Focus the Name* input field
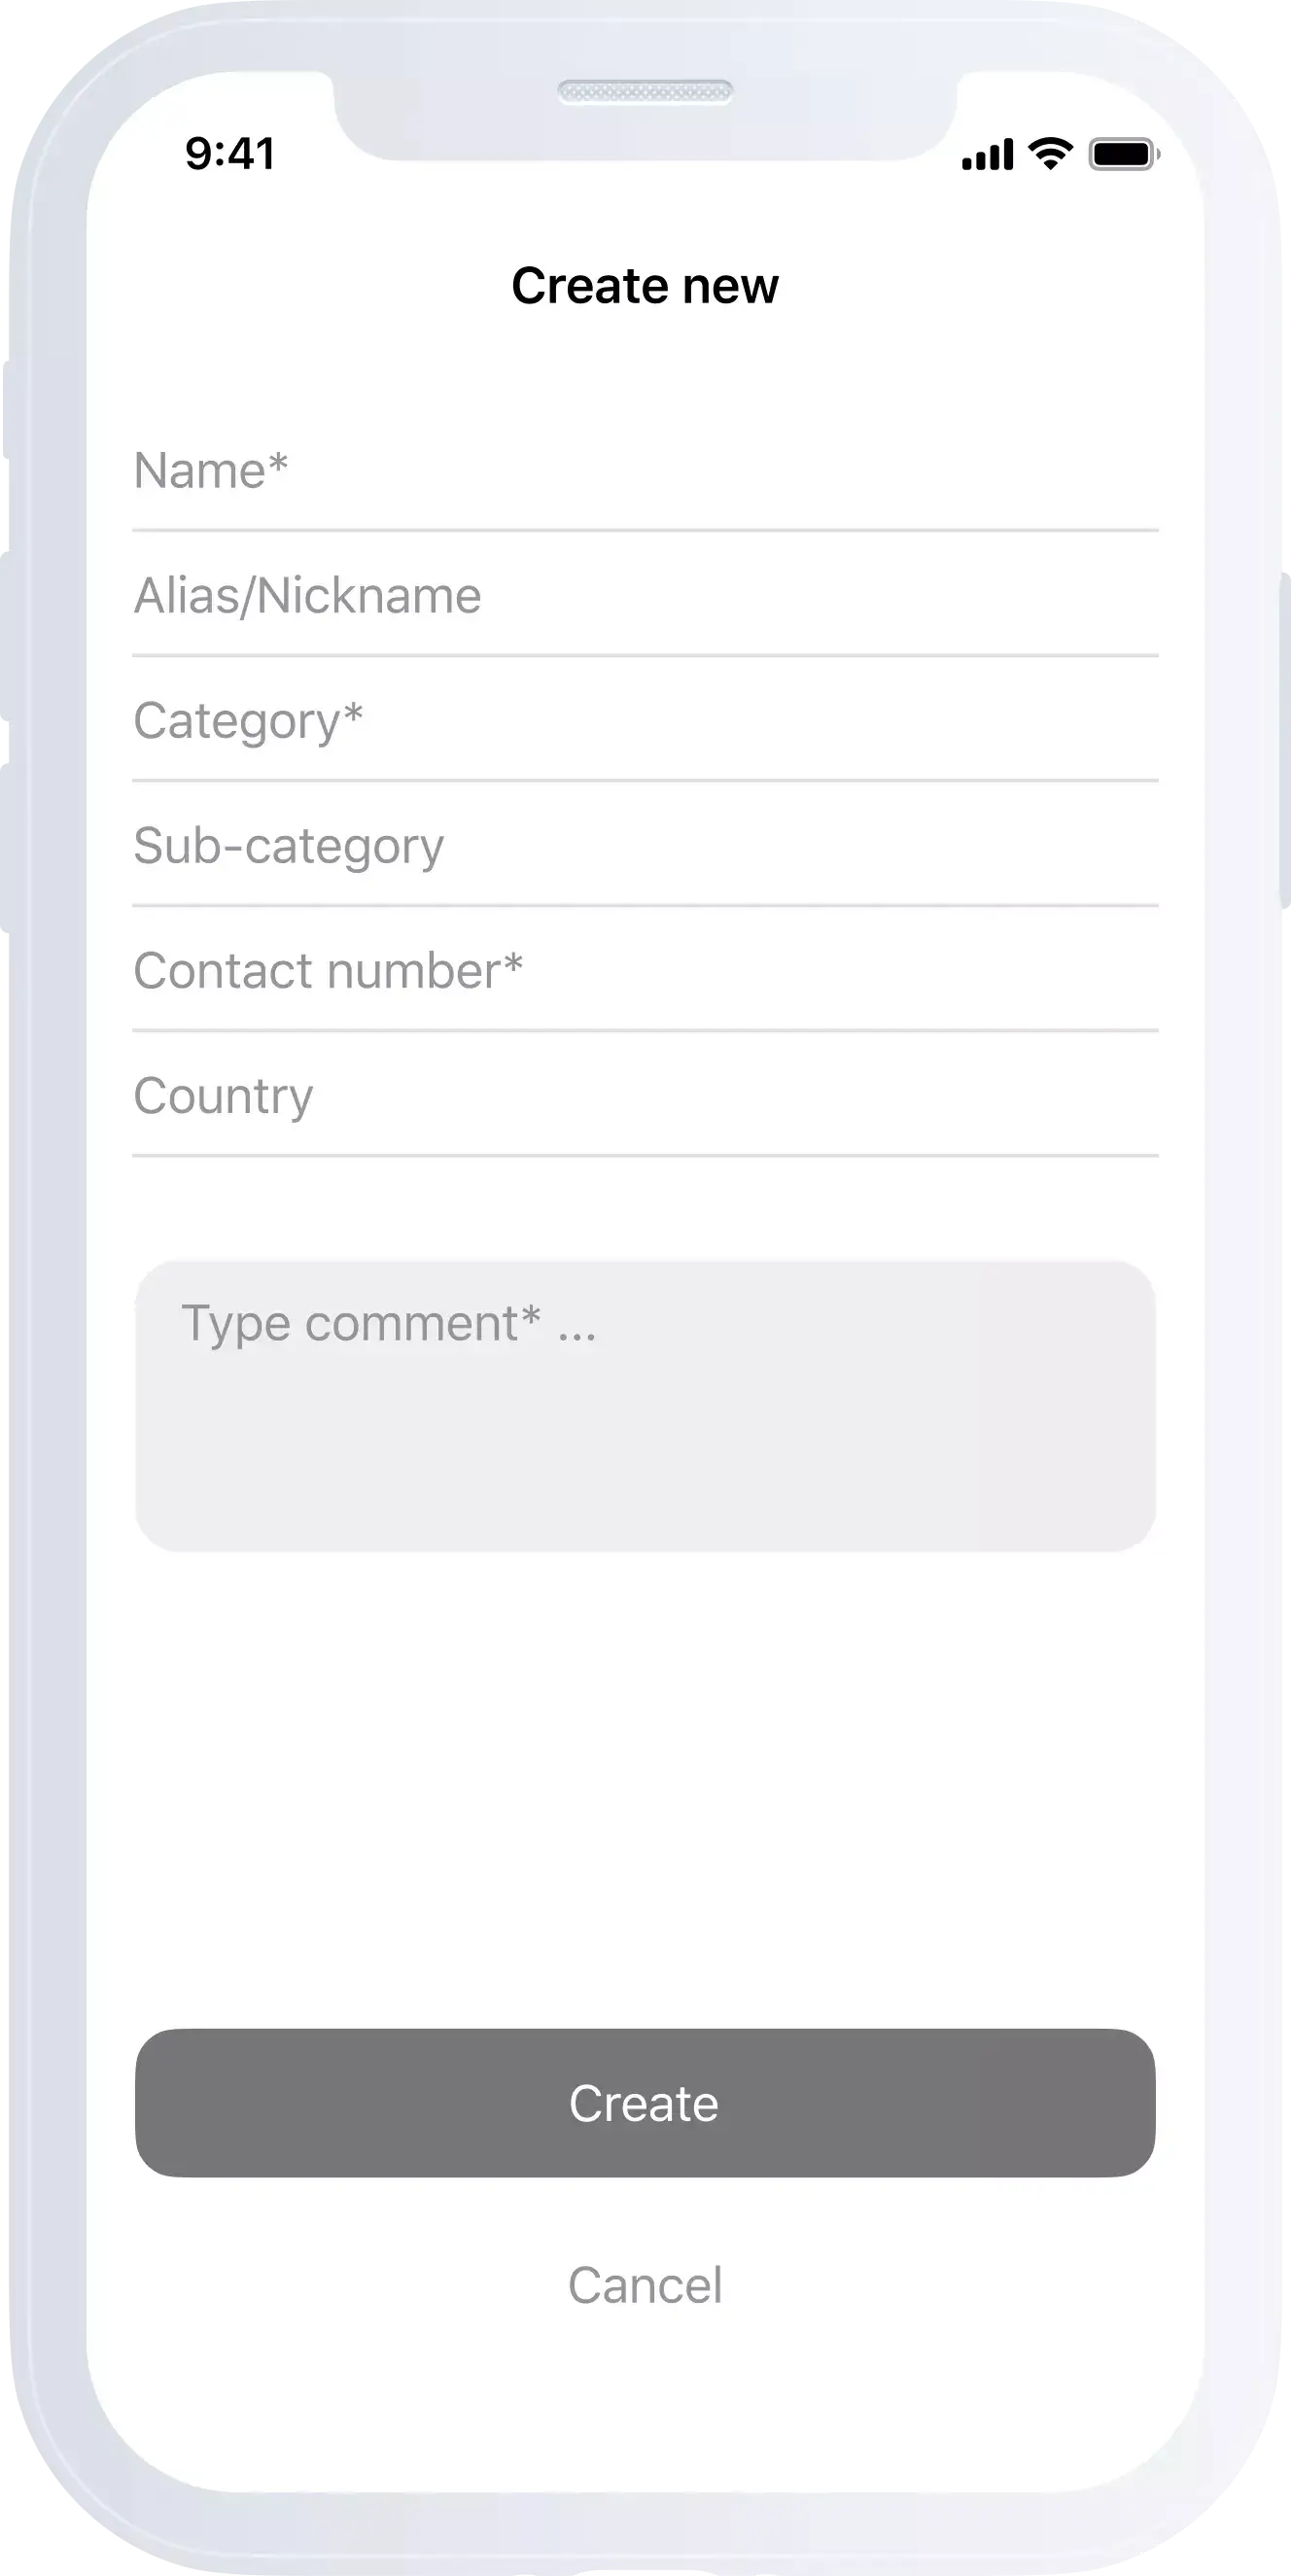The height and width of the screenshot is (2576, 1292). [645, 470]
